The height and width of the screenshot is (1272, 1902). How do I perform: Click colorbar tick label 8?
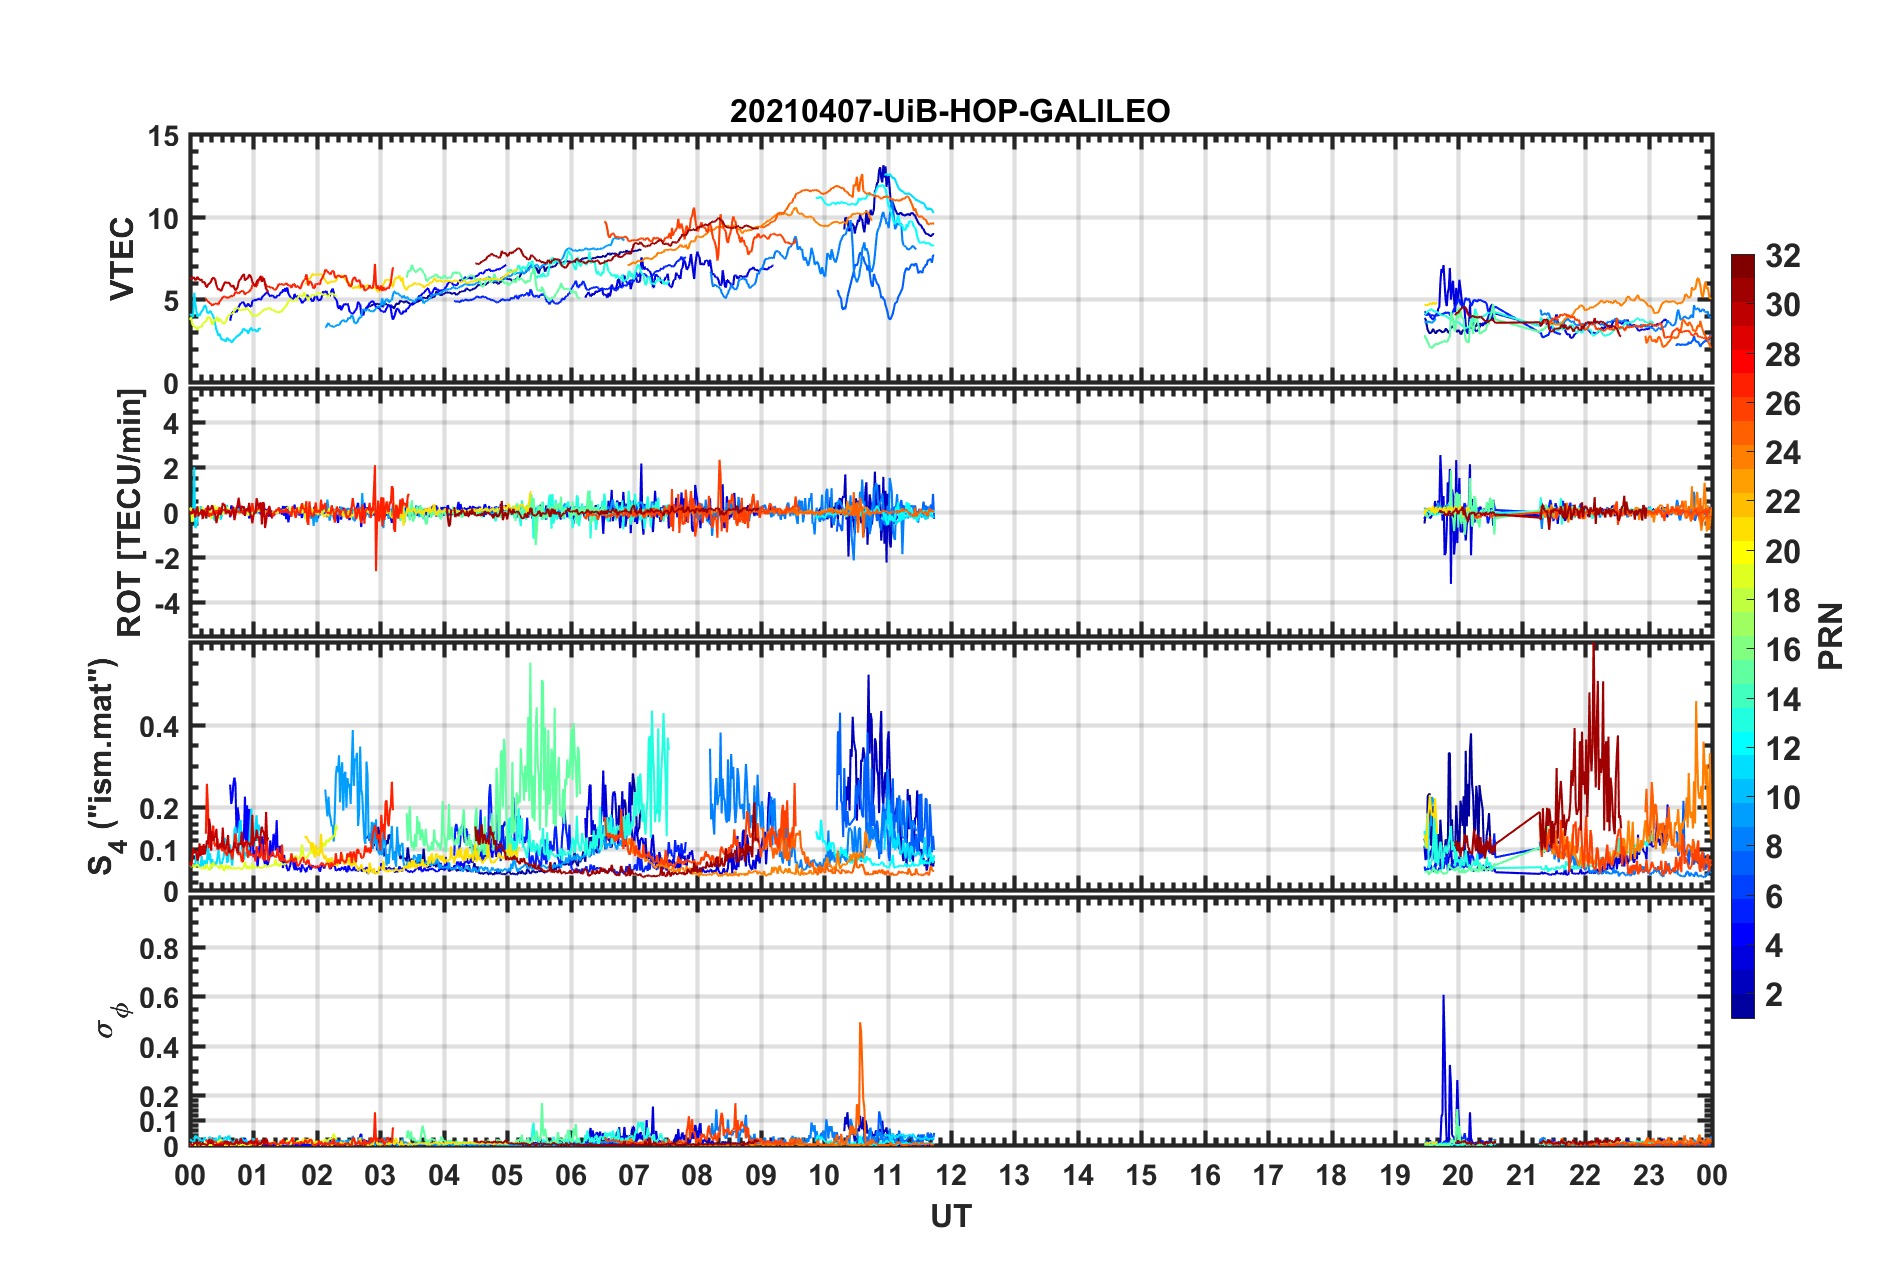click(1774, 847)
